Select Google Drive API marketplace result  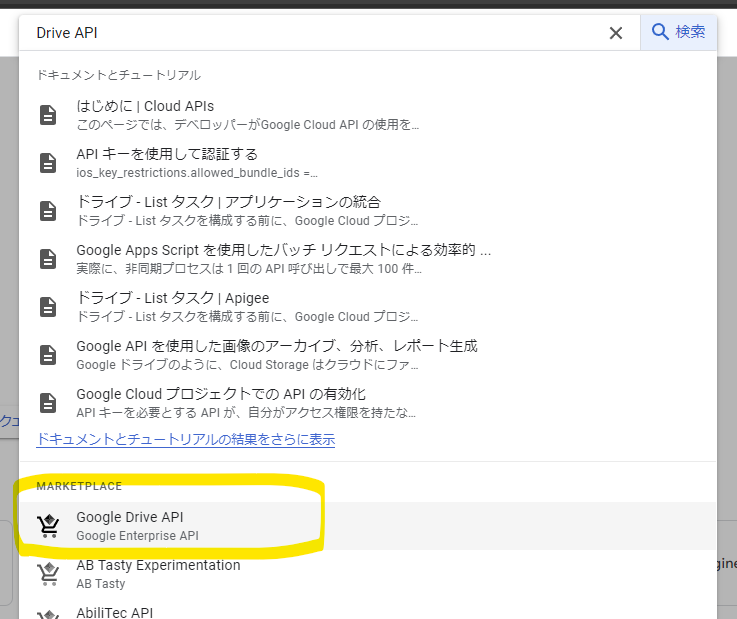(x=368, y=526)
